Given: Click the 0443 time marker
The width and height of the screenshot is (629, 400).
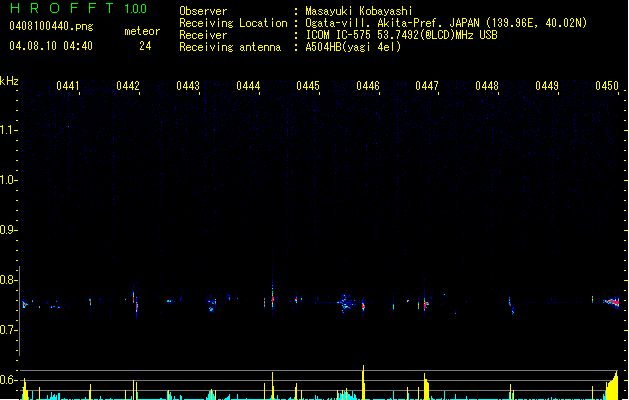Looking at the screenshot, I should tap(188, 86).
